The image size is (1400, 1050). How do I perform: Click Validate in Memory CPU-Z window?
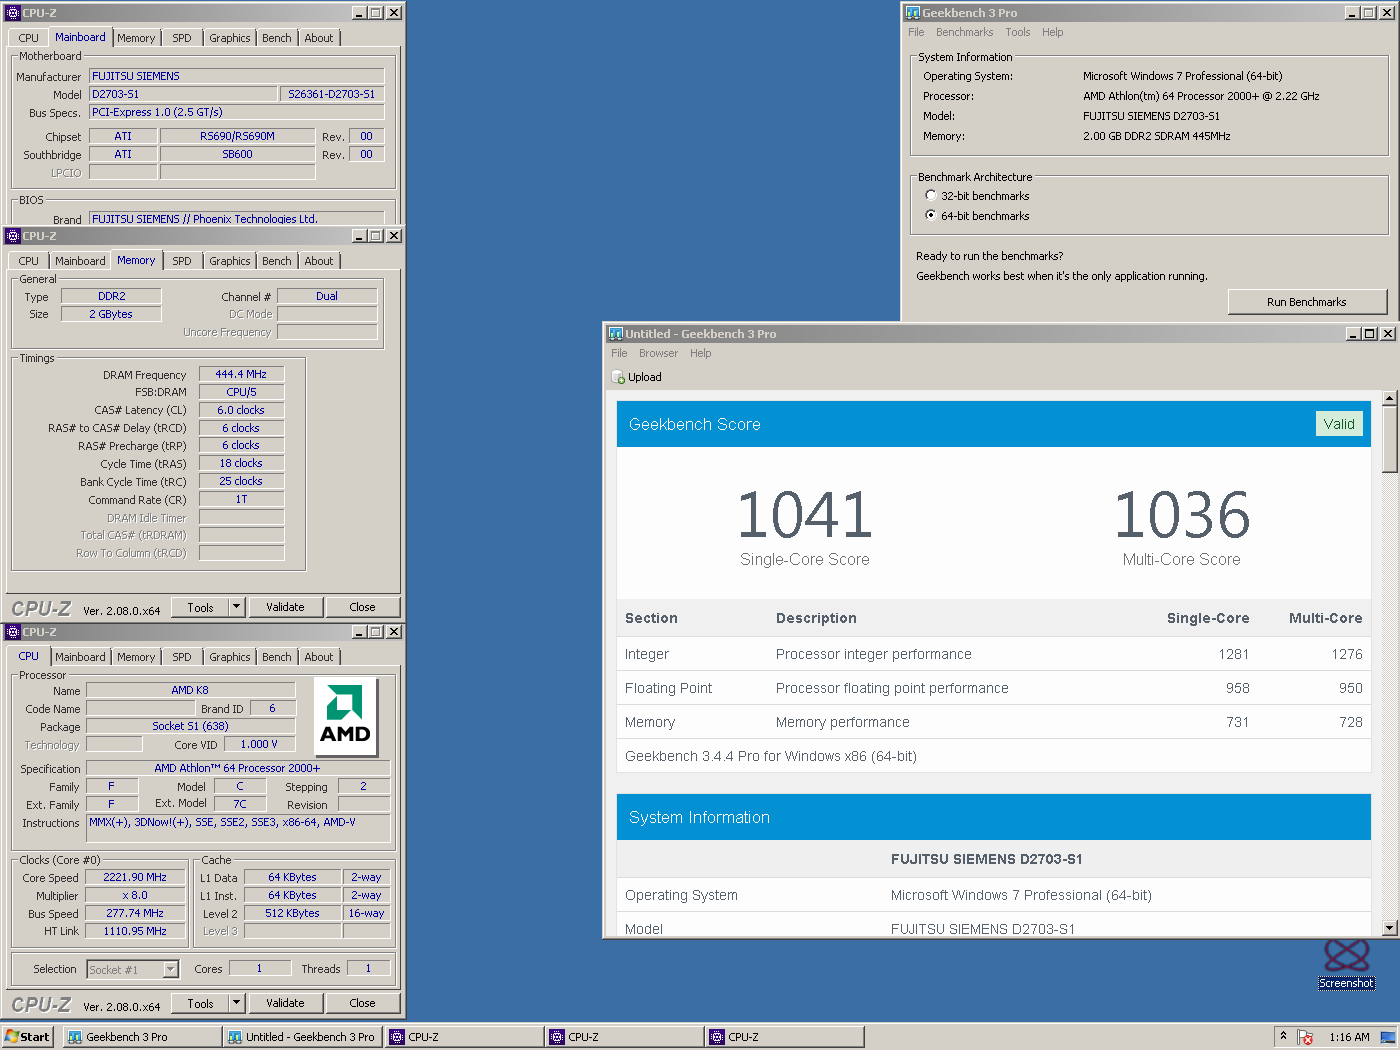pyautogui.click(x=285, y=607)
